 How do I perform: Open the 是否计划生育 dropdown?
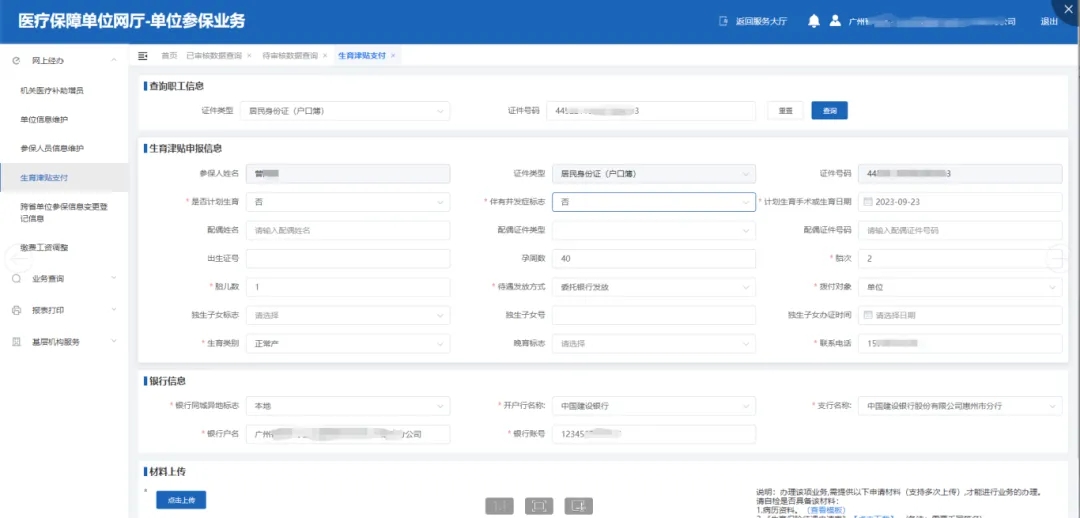tap(347, 202)
